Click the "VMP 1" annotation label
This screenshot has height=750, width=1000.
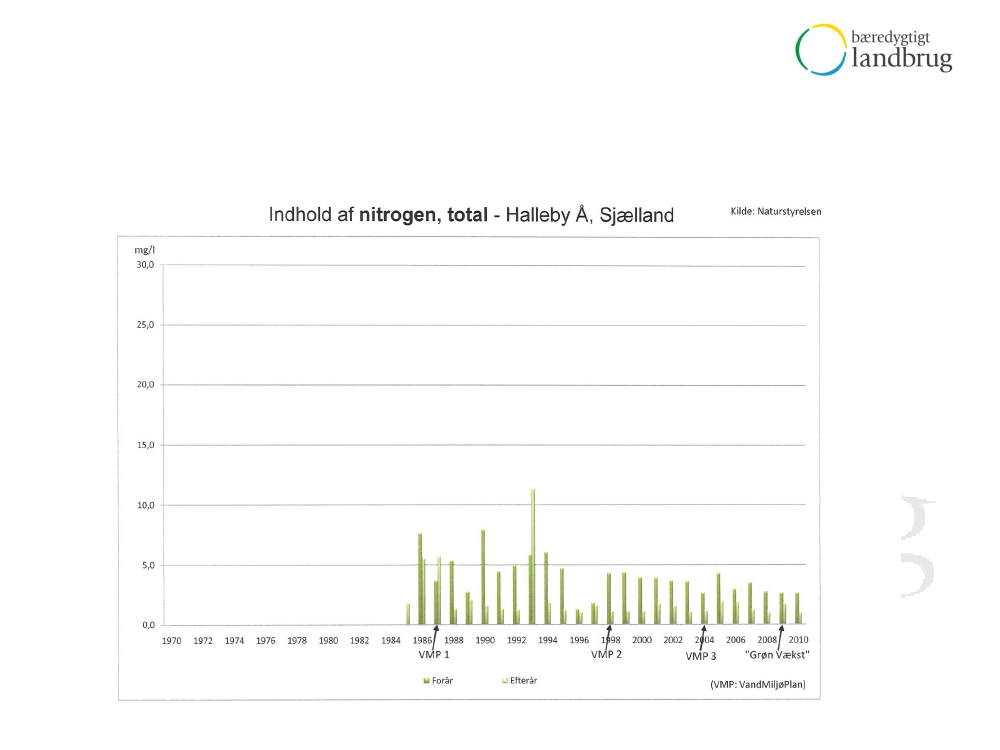click(432, 655)
